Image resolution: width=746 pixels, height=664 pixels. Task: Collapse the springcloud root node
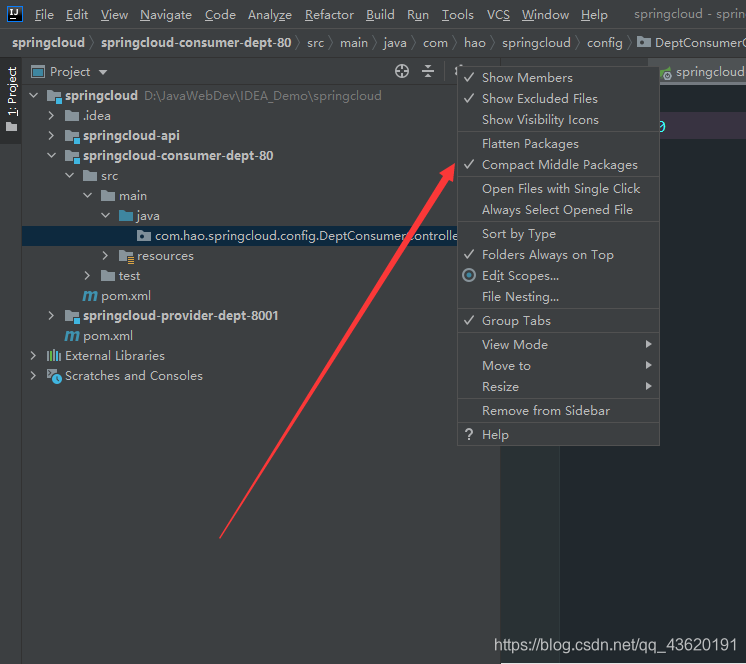click(x=33, y=96)
